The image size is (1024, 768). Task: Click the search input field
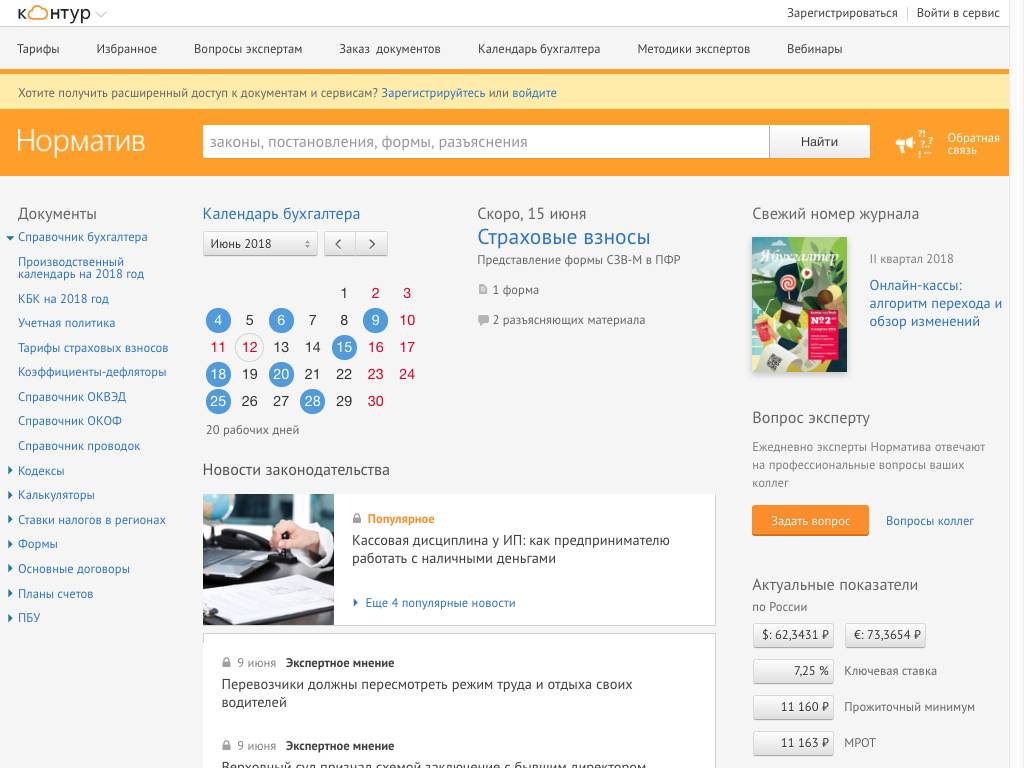(485, 142)
